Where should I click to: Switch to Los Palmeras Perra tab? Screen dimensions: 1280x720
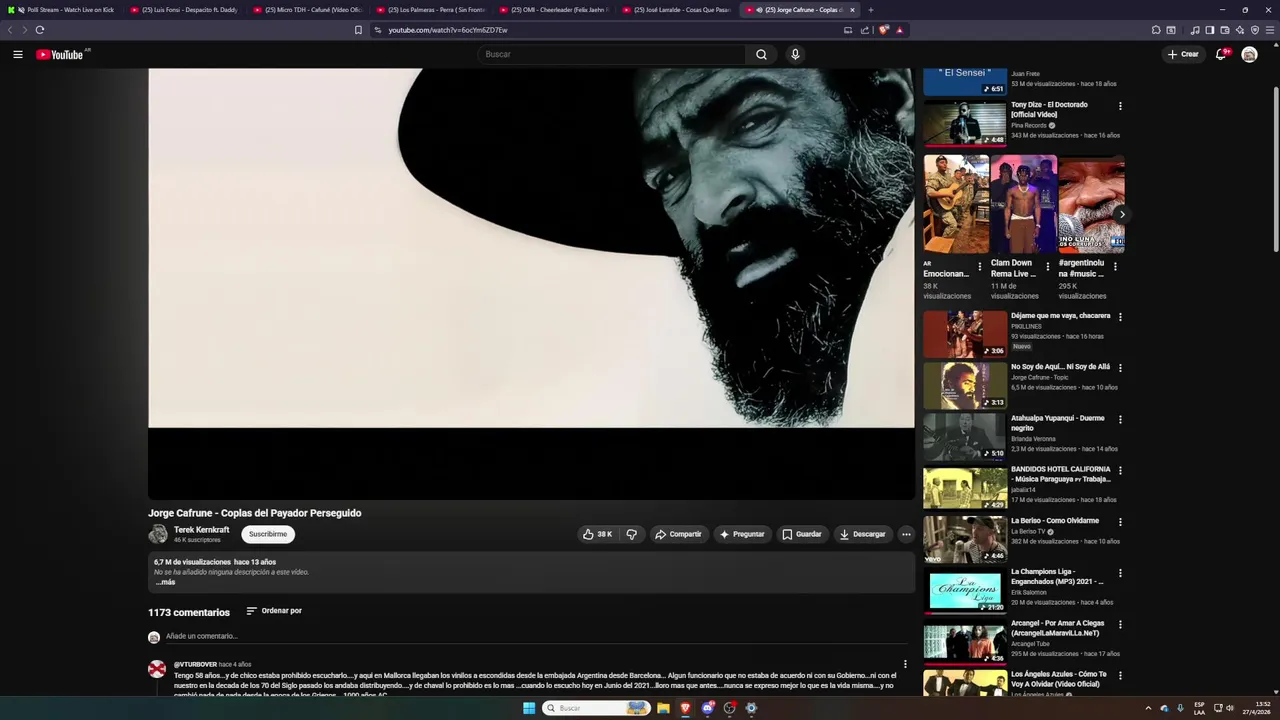(430, 10)
